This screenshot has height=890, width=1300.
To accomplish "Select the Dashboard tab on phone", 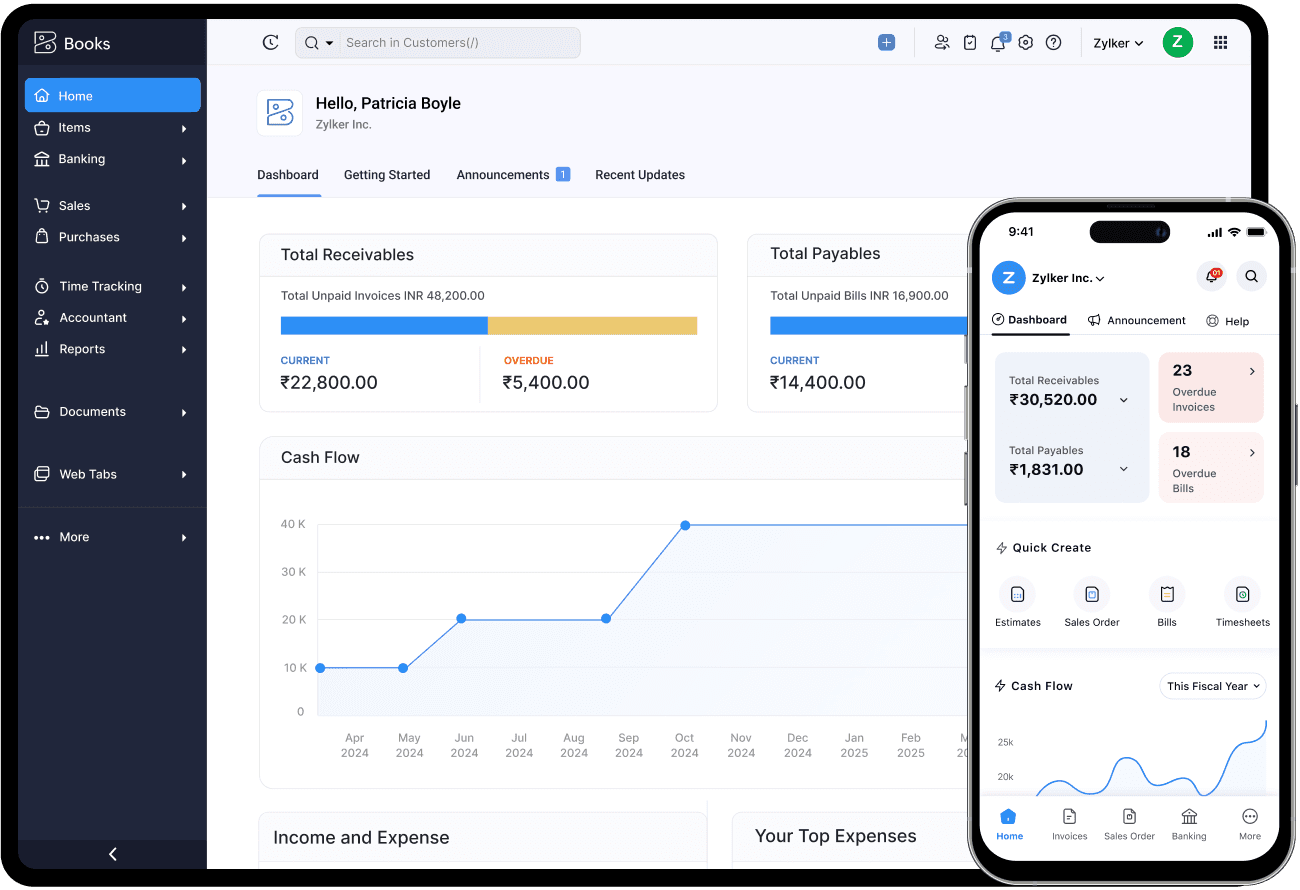I will point(1029,320).
